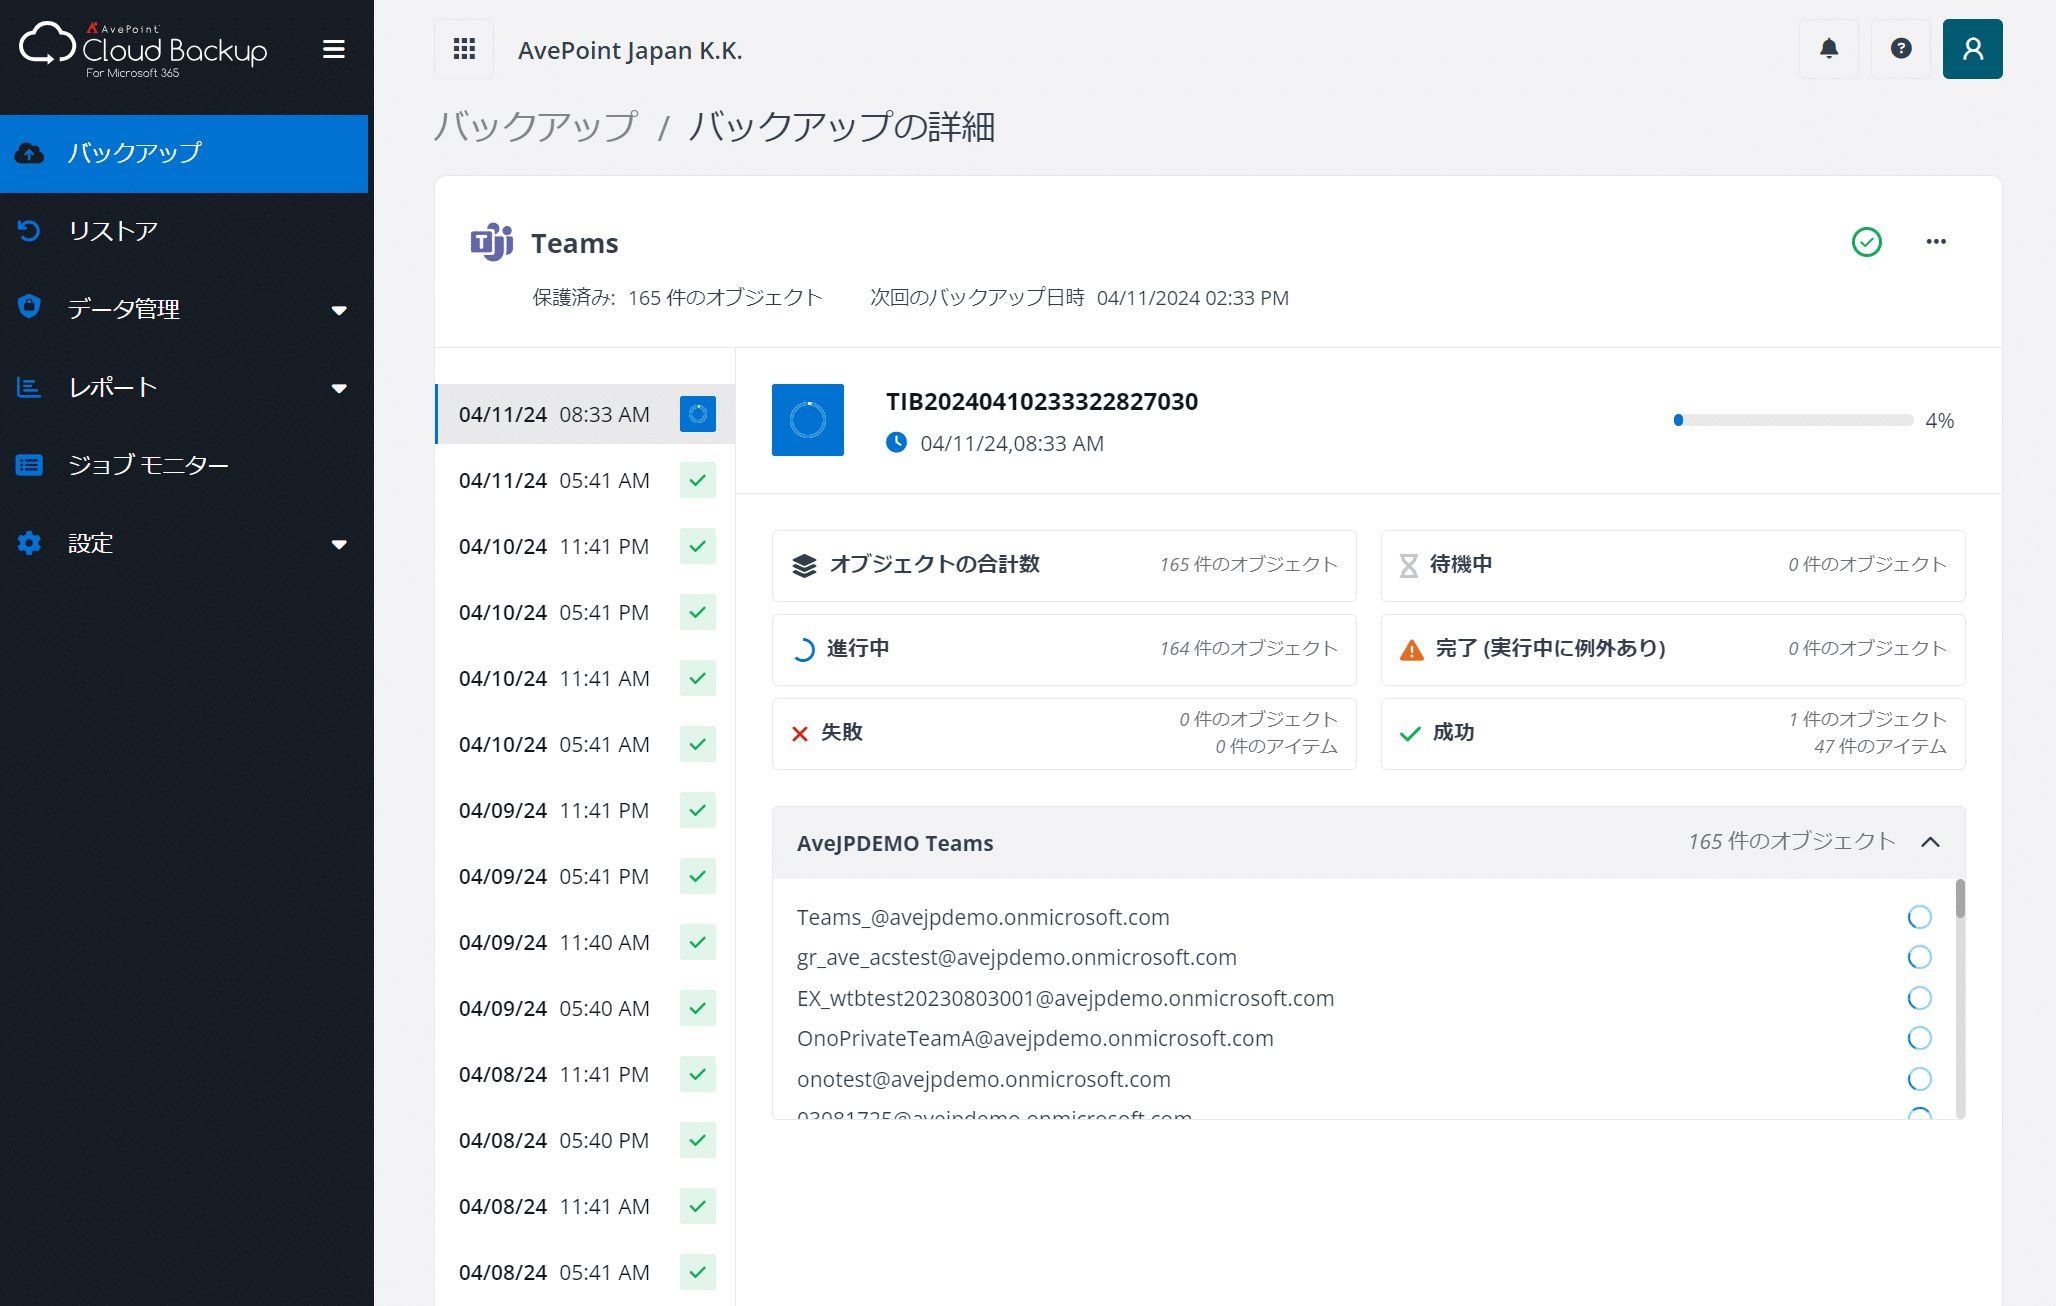Screen dimensions: 2056x1306
Task: Open the 成功 objects card
Action: point(1673,733)
